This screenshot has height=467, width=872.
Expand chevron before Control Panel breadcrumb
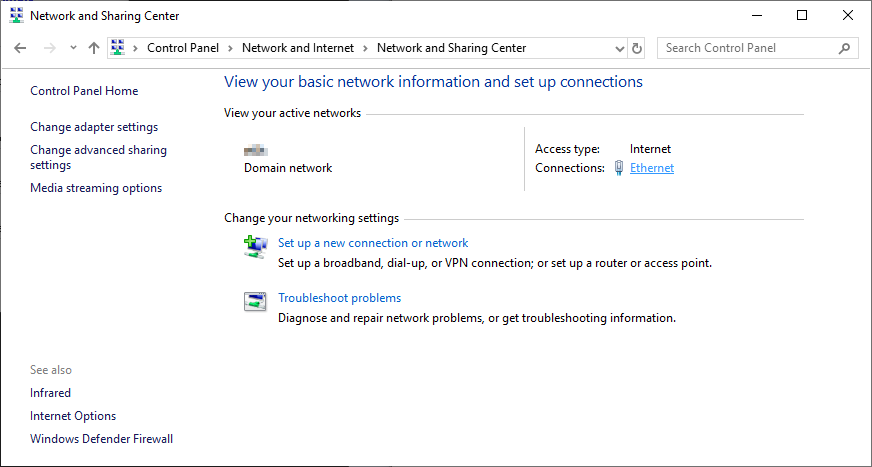135,48
